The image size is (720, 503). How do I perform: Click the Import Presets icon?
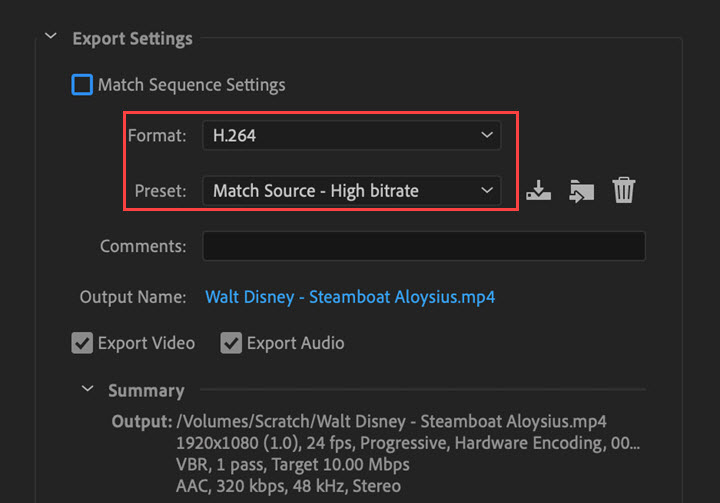[581, 190]
